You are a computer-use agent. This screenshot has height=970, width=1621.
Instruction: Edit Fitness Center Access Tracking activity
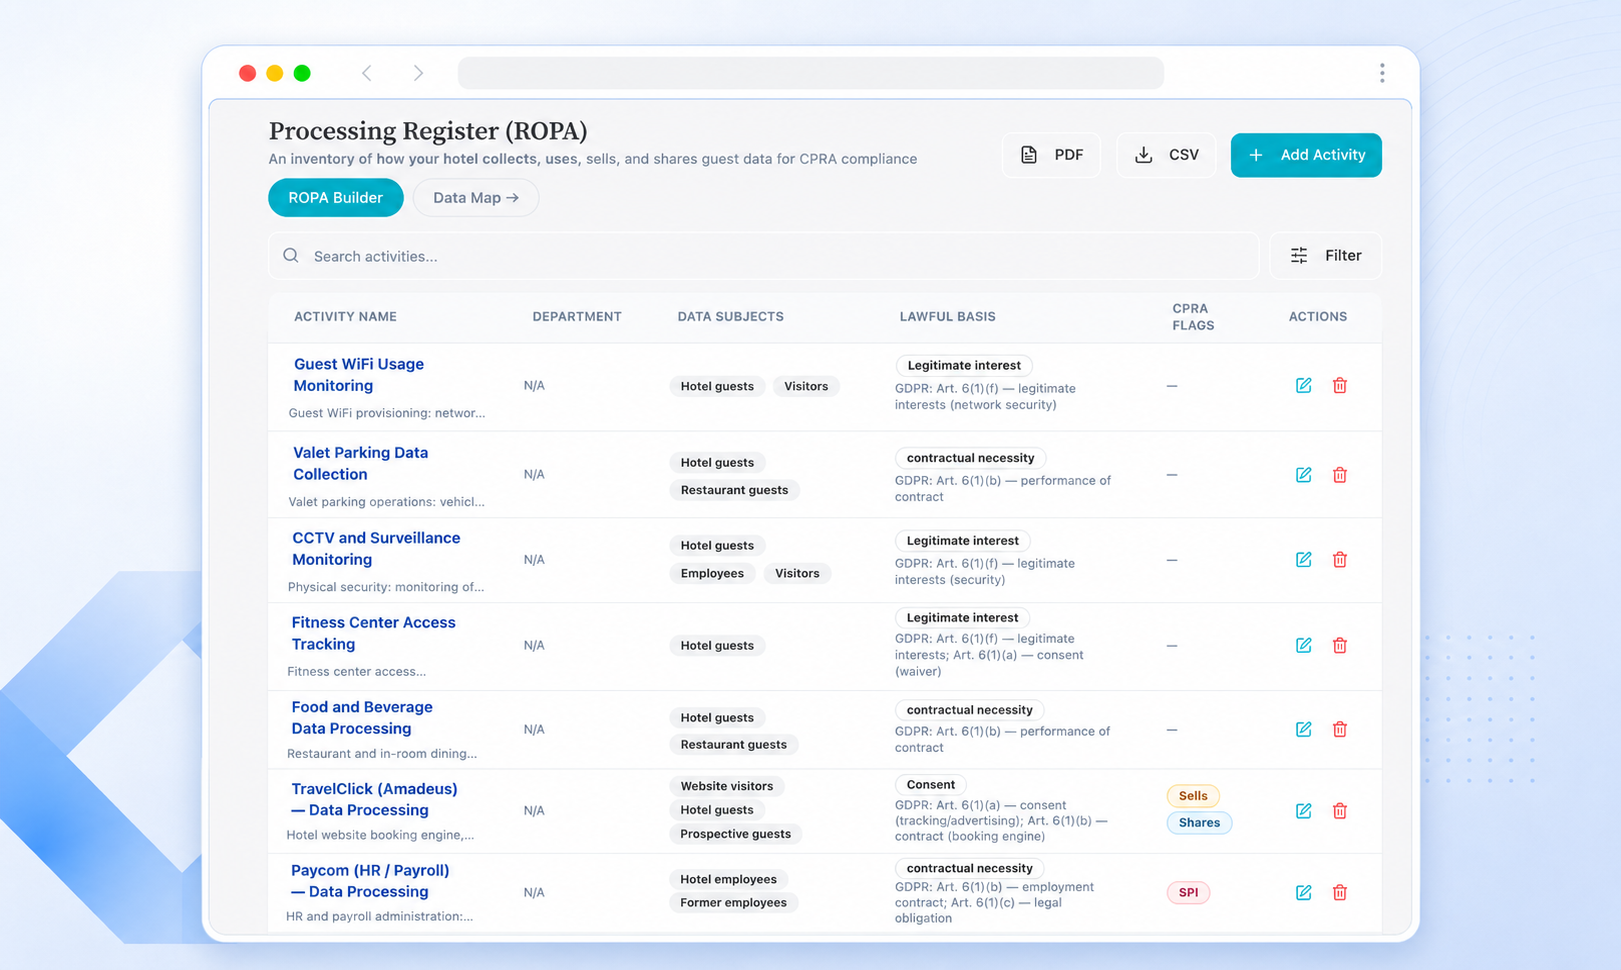coord(1303,645)
